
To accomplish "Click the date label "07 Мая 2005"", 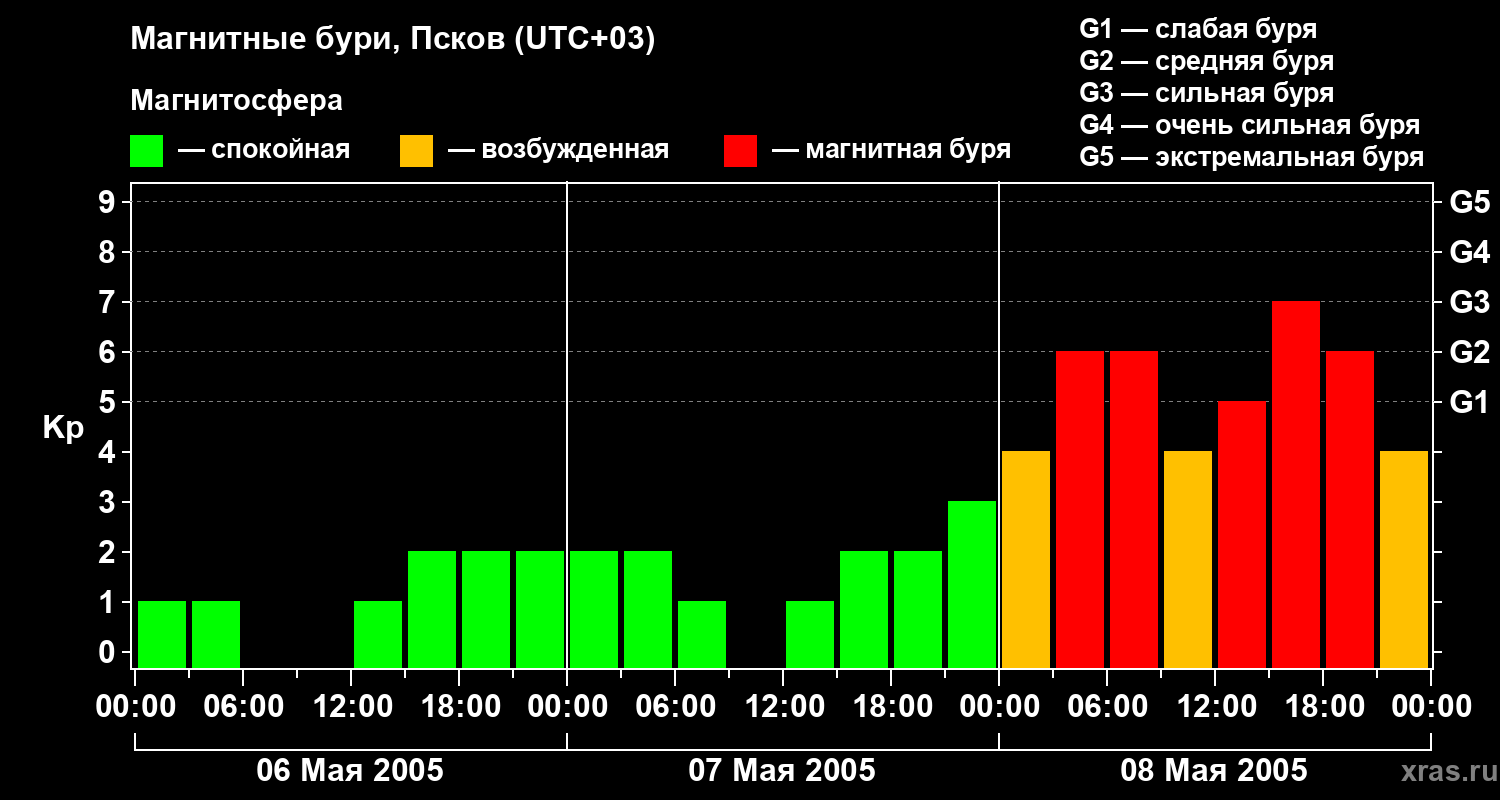I will click(x=782, y=770).
